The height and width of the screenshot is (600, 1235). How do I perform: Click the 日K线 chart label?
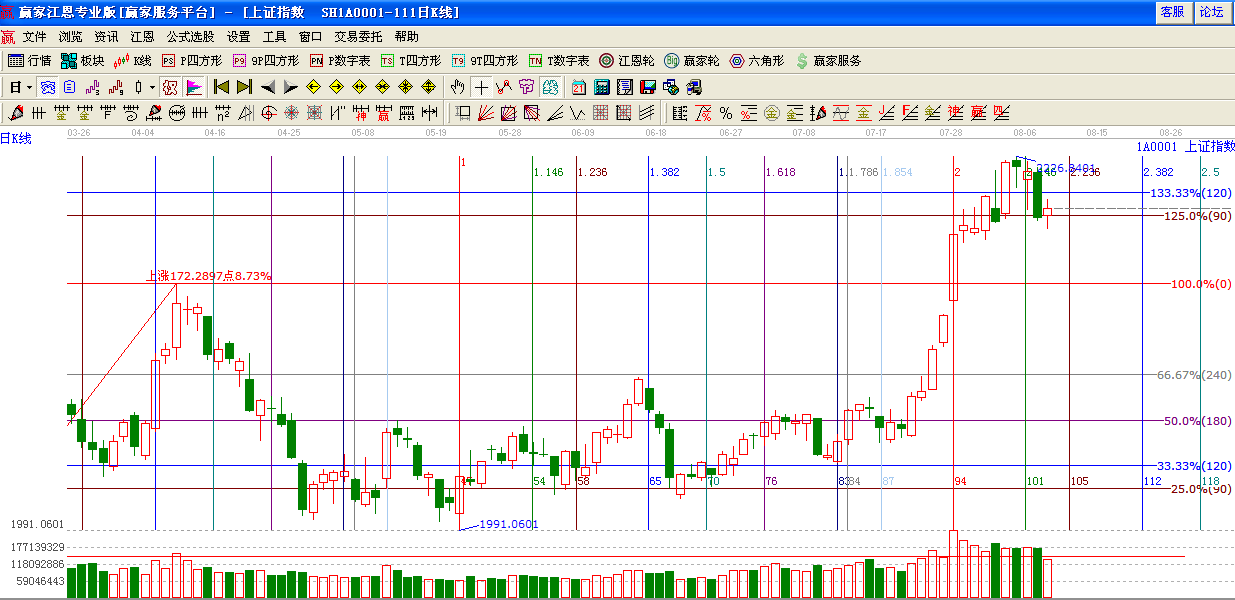(16, 138)
